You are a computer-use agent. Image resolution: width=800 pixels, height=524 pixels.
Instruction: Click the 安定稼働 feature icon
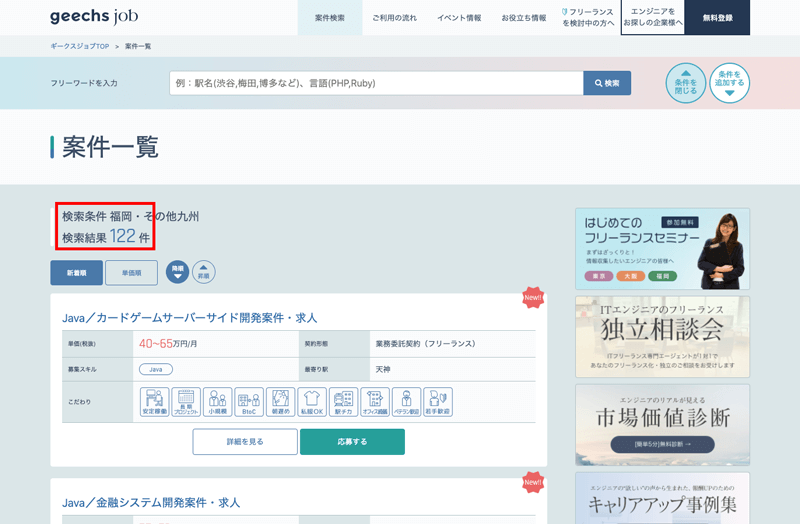pos(155,402)
